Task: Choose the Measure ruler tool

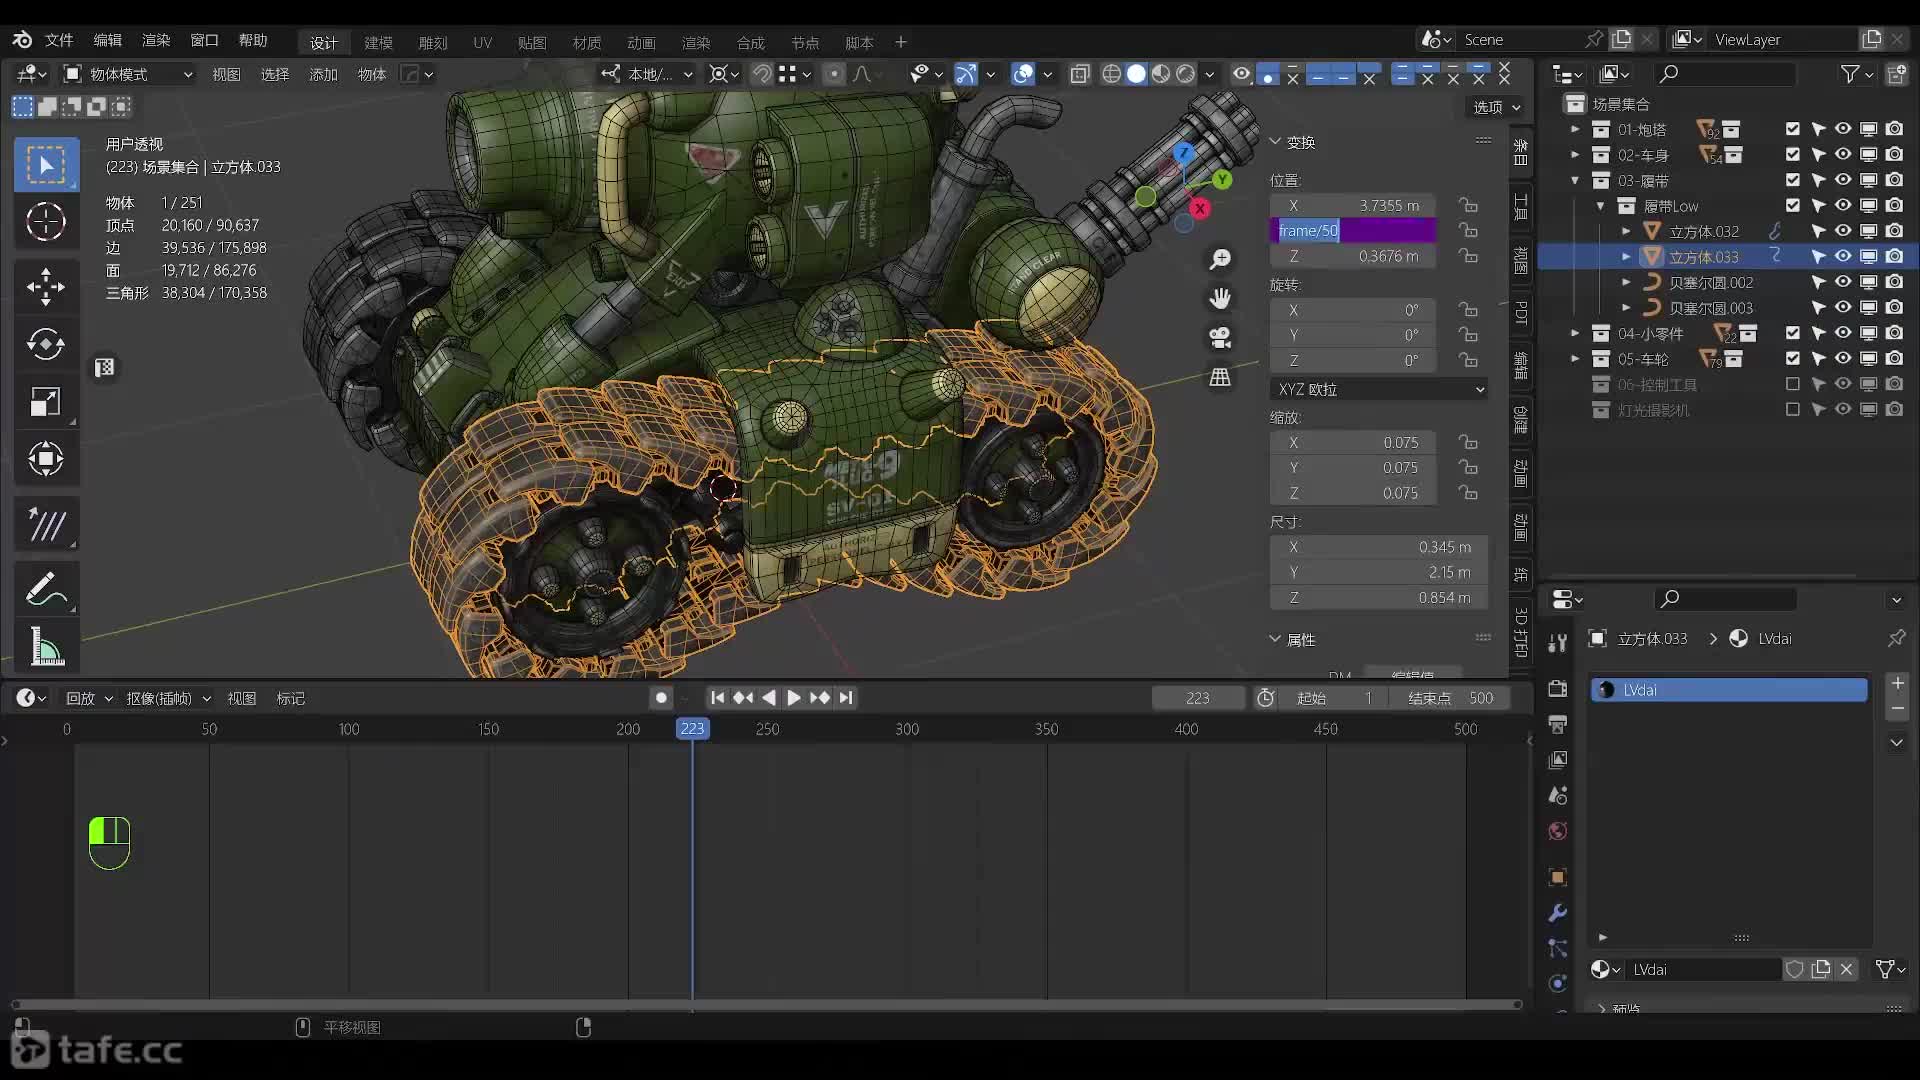Action: pyautogui.click(x=45, y=647)
